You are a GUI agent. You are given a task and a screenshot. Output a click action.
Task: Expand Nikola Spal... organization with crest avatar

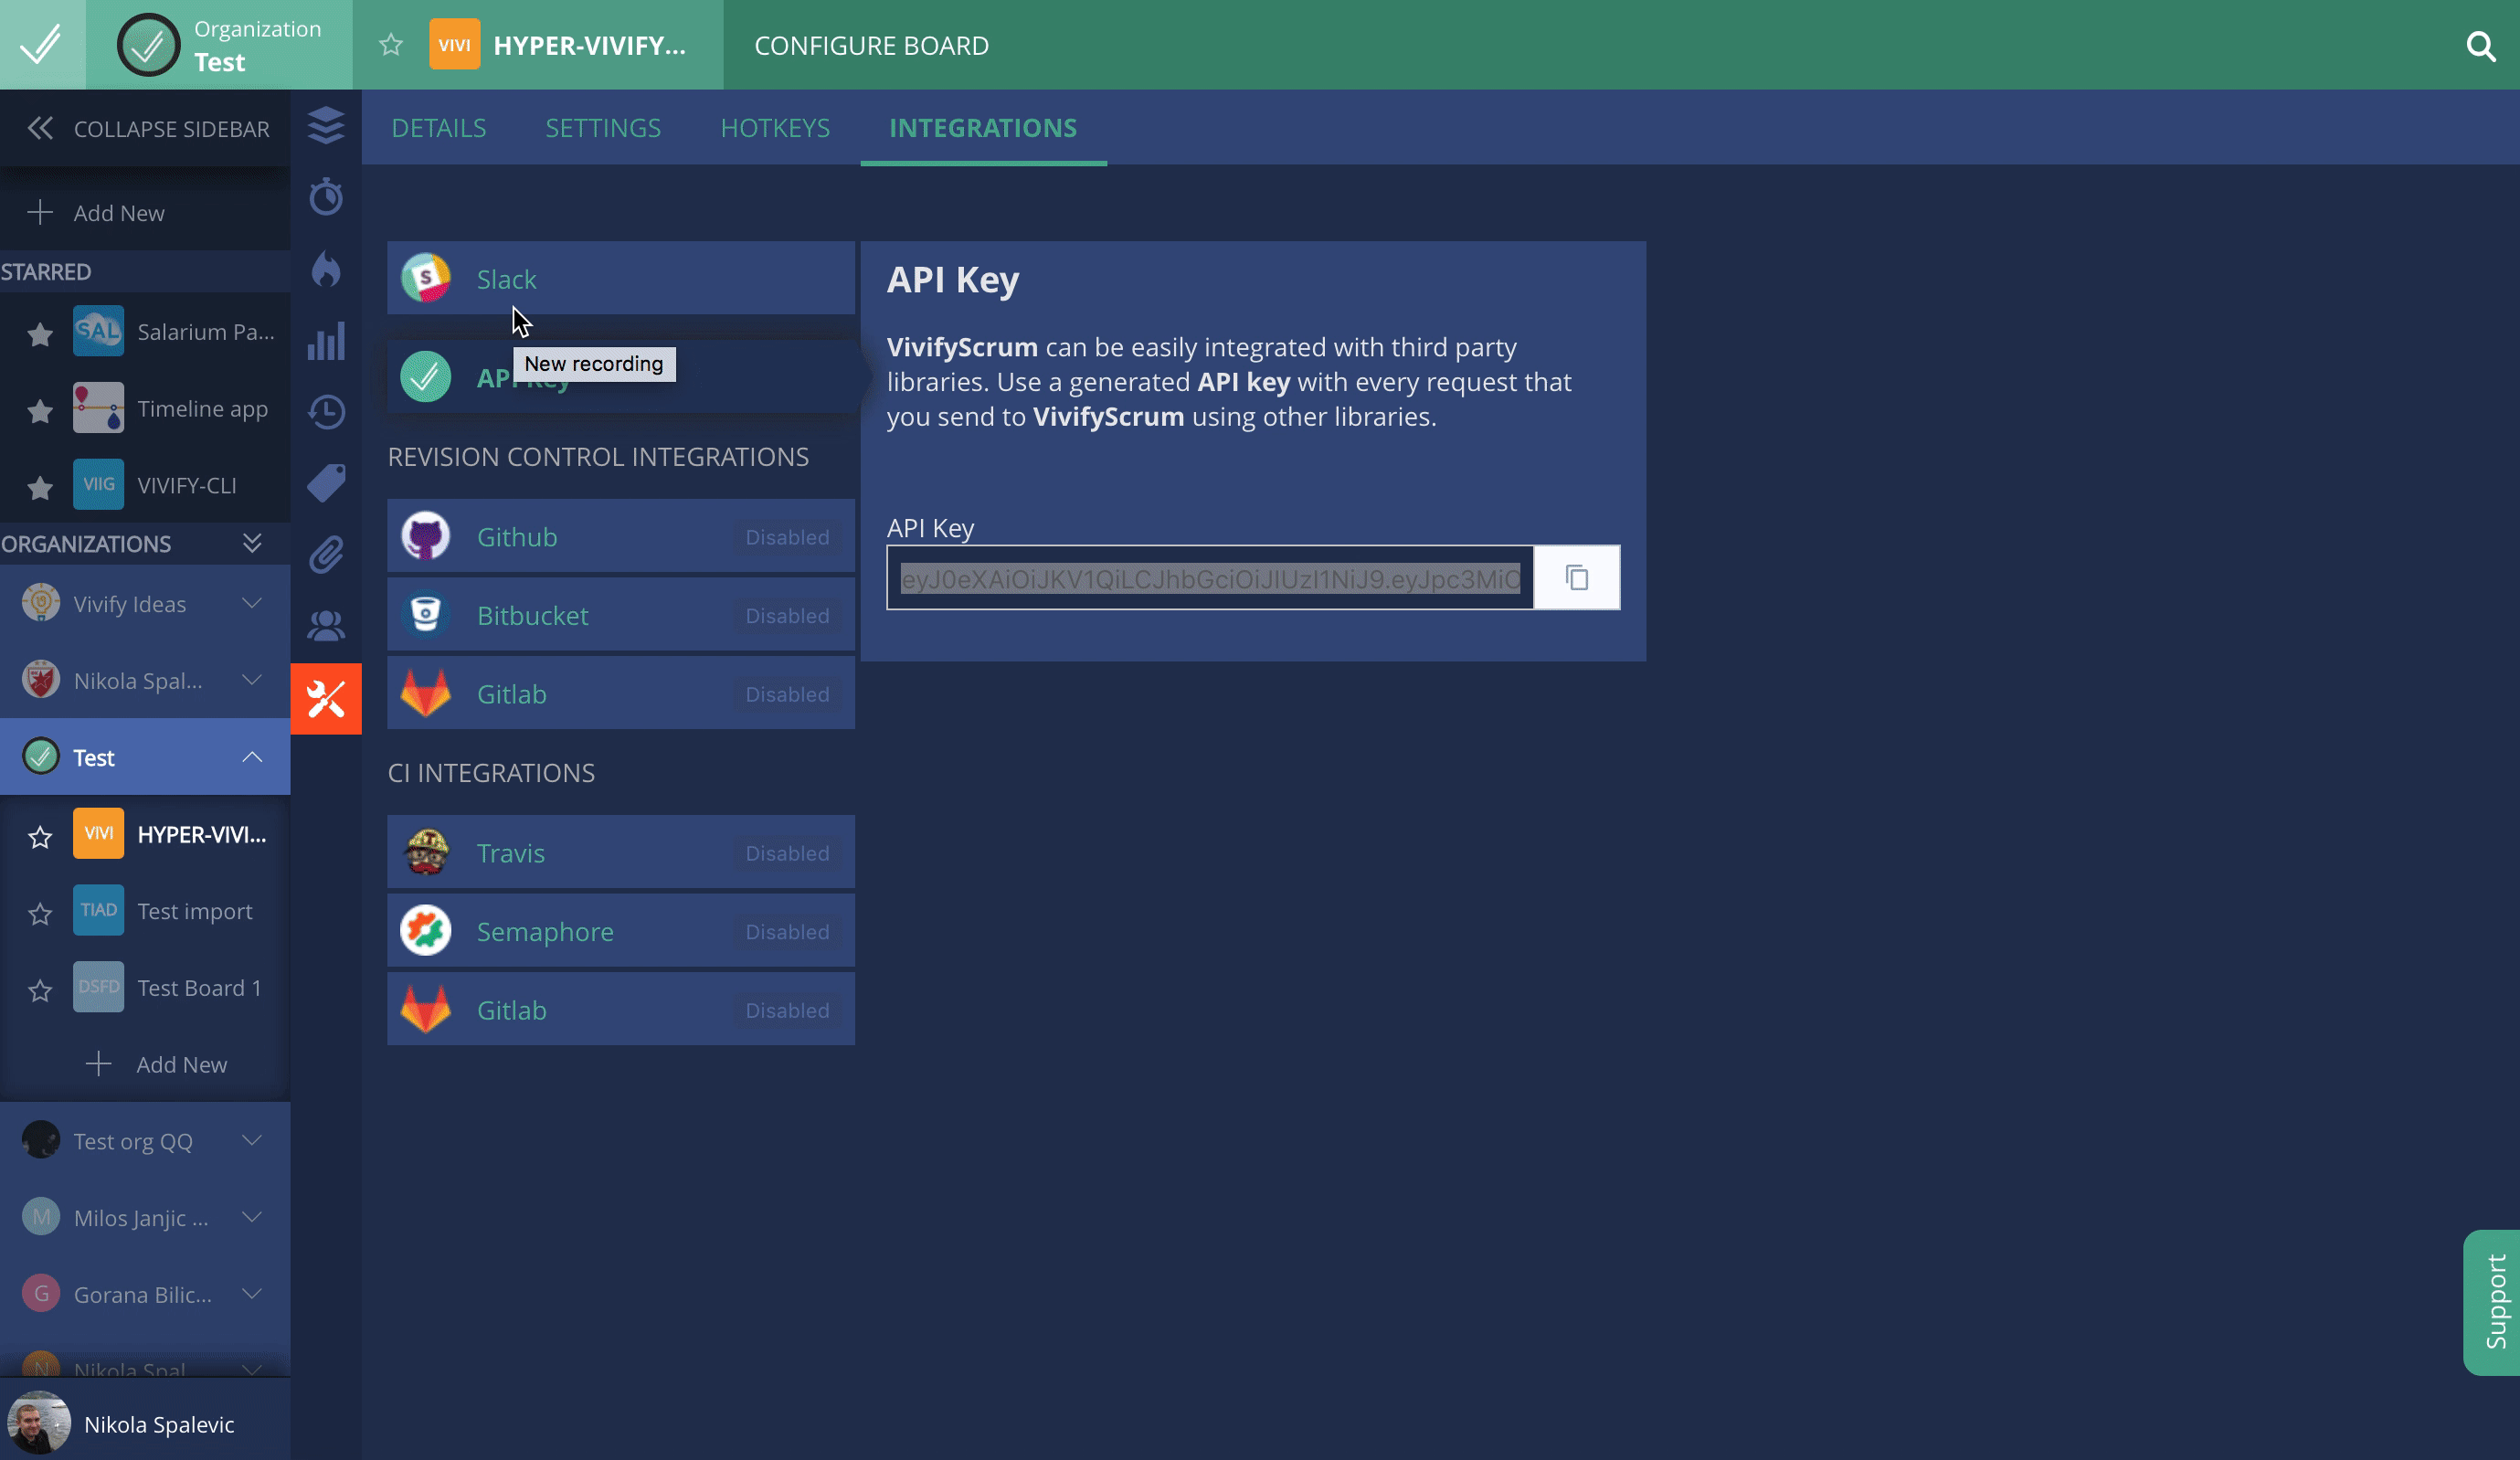[252, 680]
